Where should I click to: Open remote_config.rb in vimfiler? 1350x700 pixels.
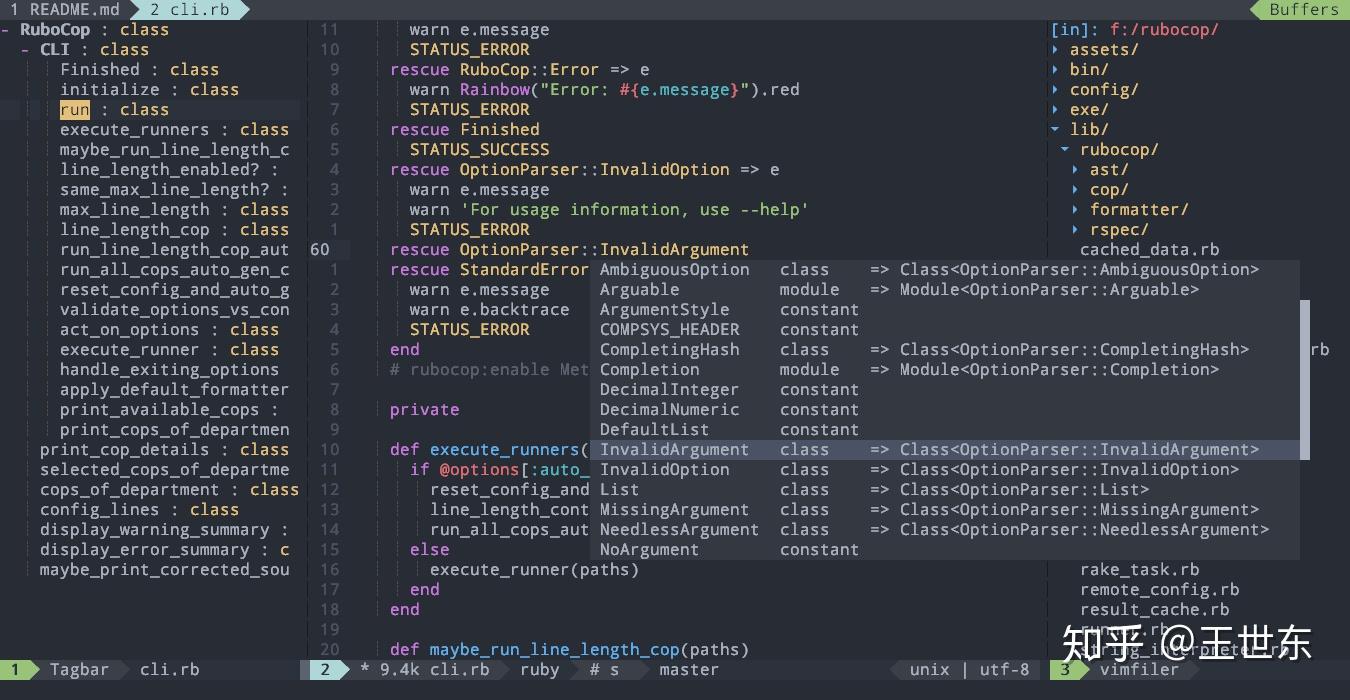click(1159, 590)
